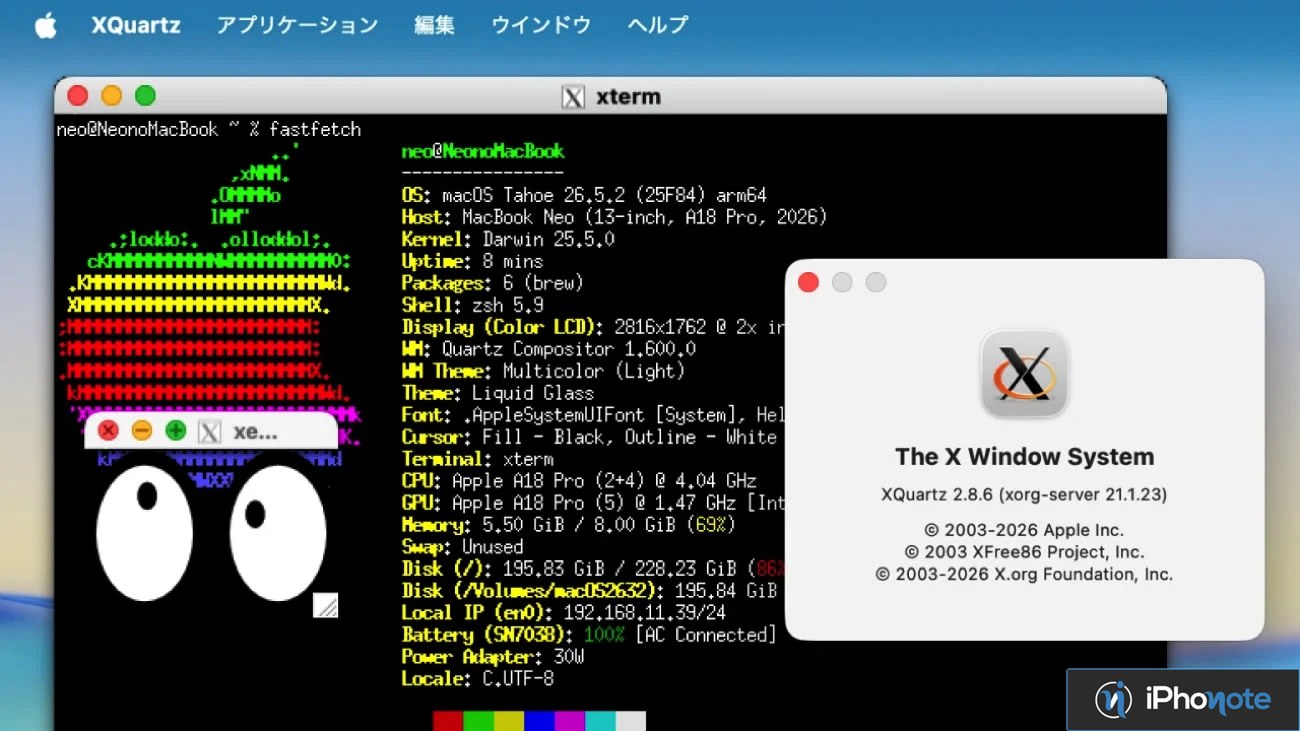Click the blue color block in fastfetch
The height and width of the screenshot is (731, 1300).
point(539,721)
